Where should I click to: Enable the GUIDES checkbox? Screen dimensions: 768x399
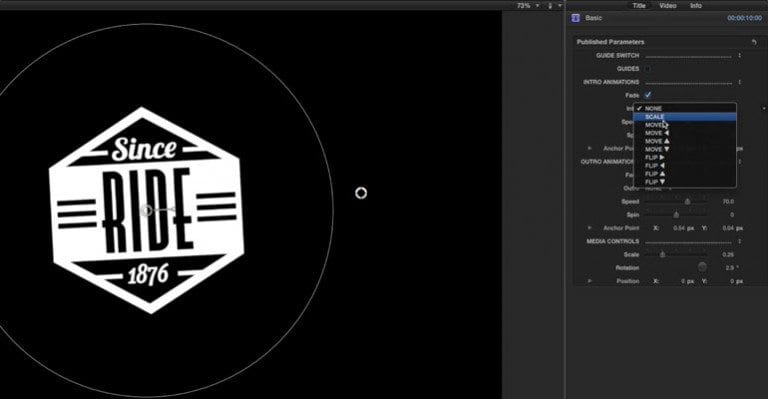click(x=648, y=69)
